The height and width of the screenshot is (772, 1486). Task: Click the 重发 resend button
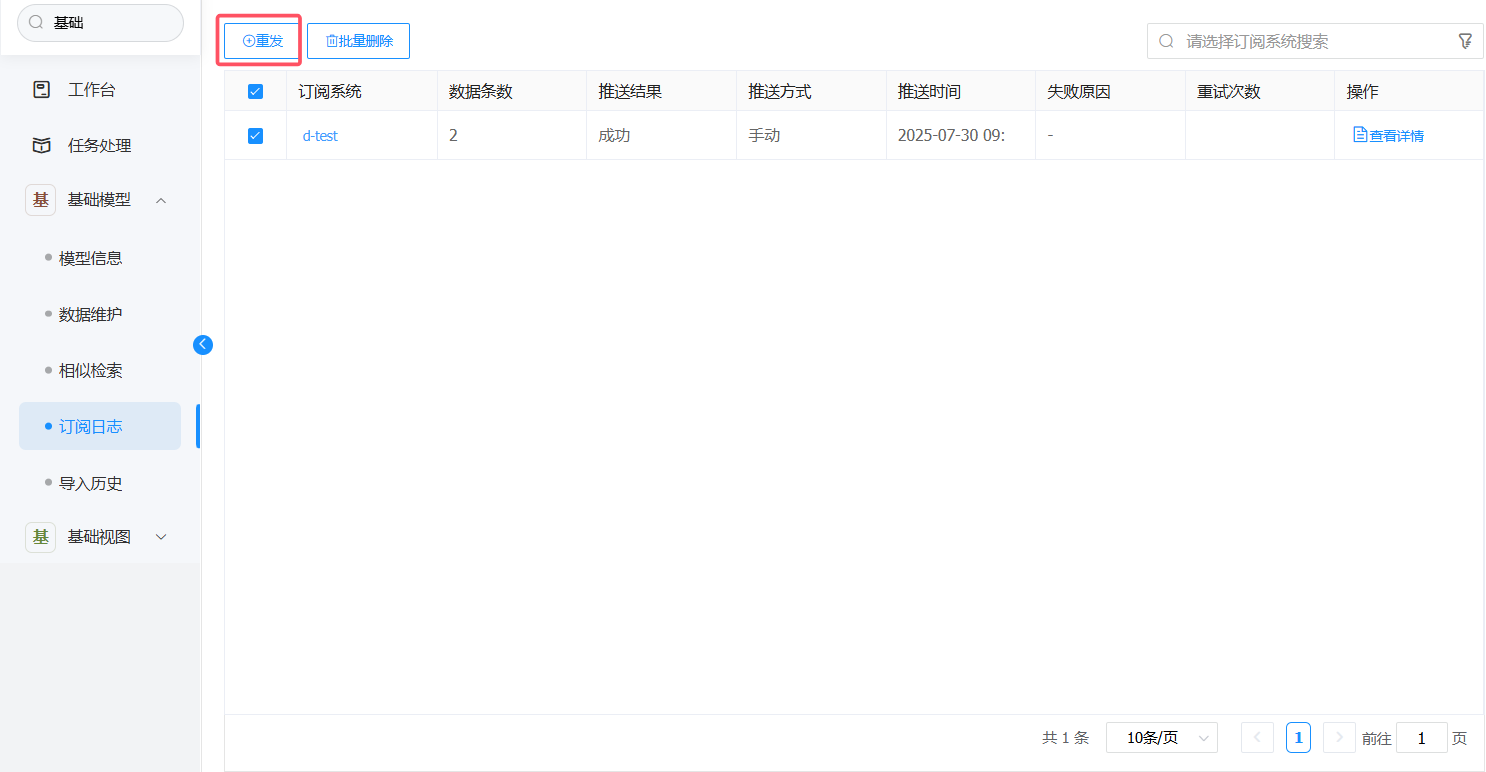[262, 41]
